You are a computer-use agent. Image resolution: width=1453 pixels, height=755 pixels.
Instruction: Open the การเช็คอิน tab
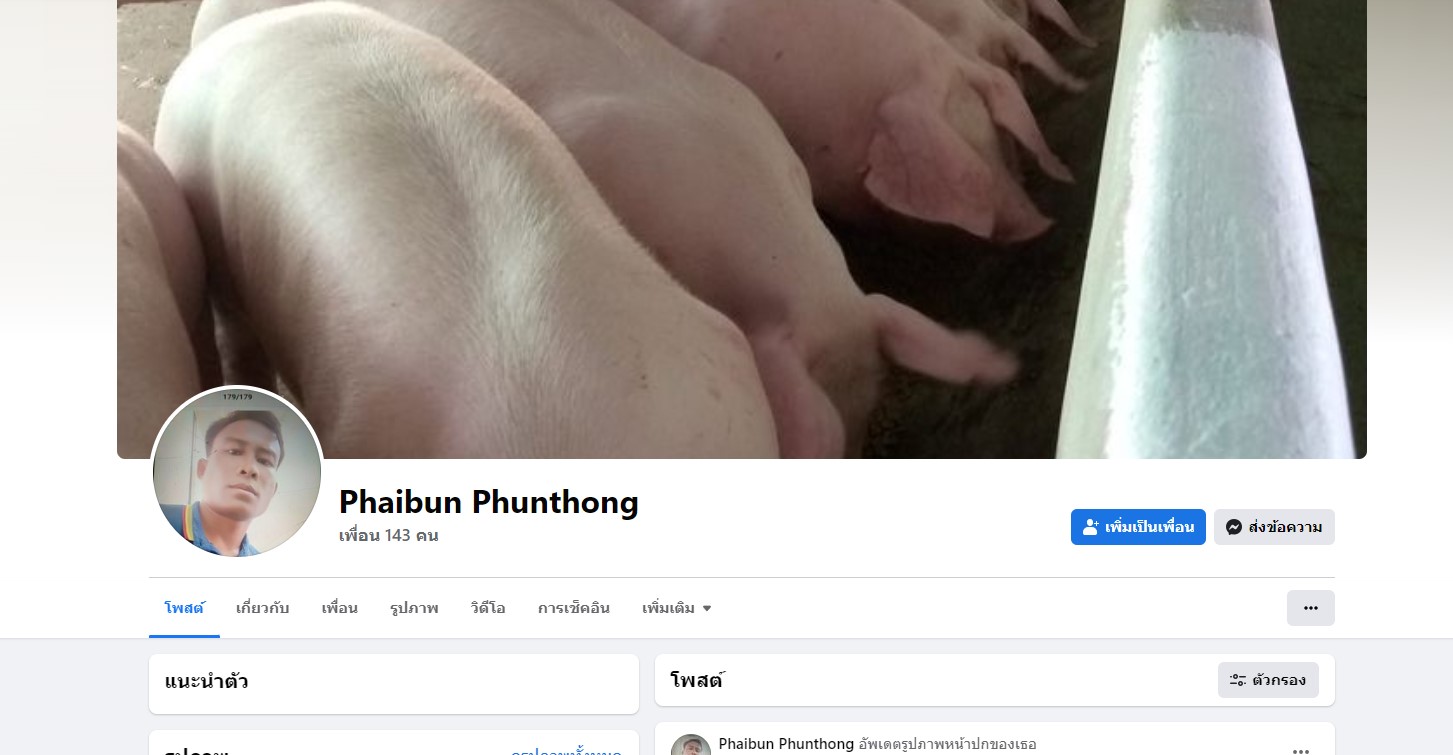tap(574, 608)
